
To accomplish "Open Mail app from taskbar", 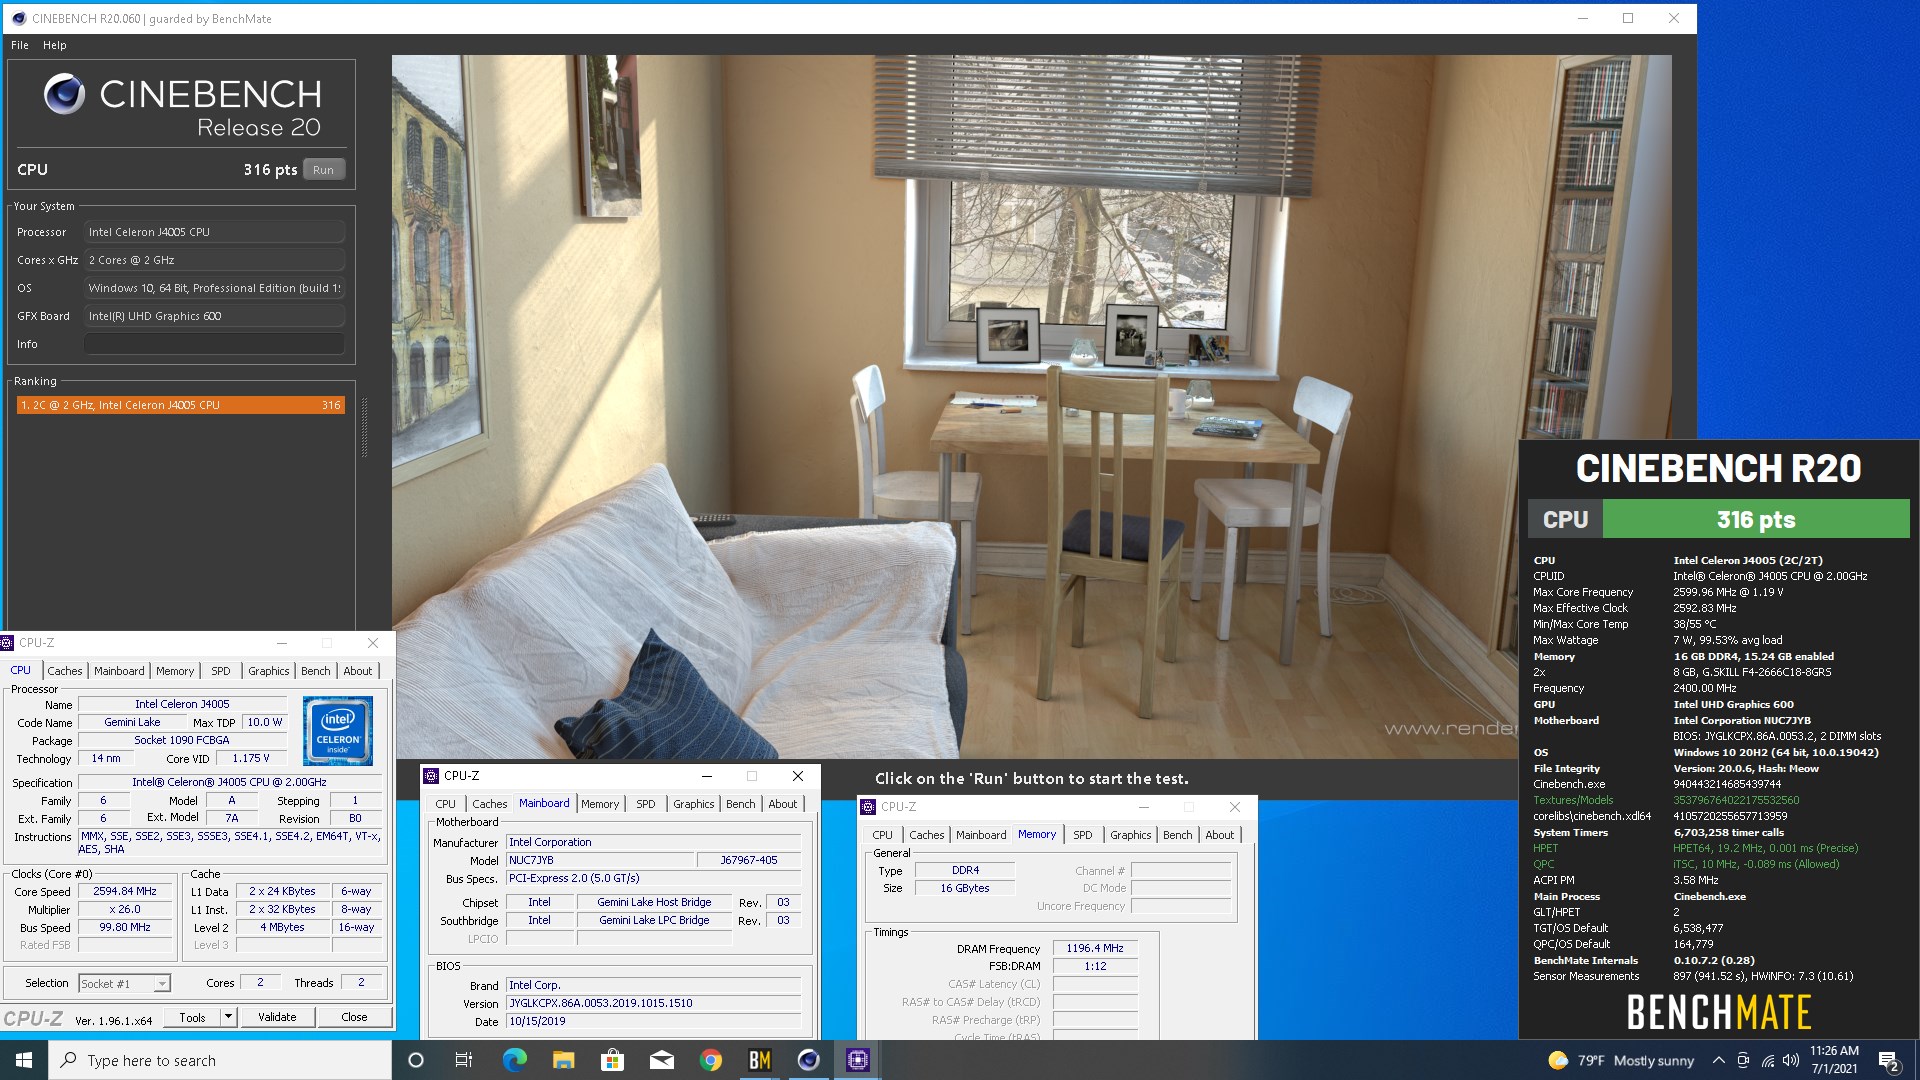I will pos(661,1060).
